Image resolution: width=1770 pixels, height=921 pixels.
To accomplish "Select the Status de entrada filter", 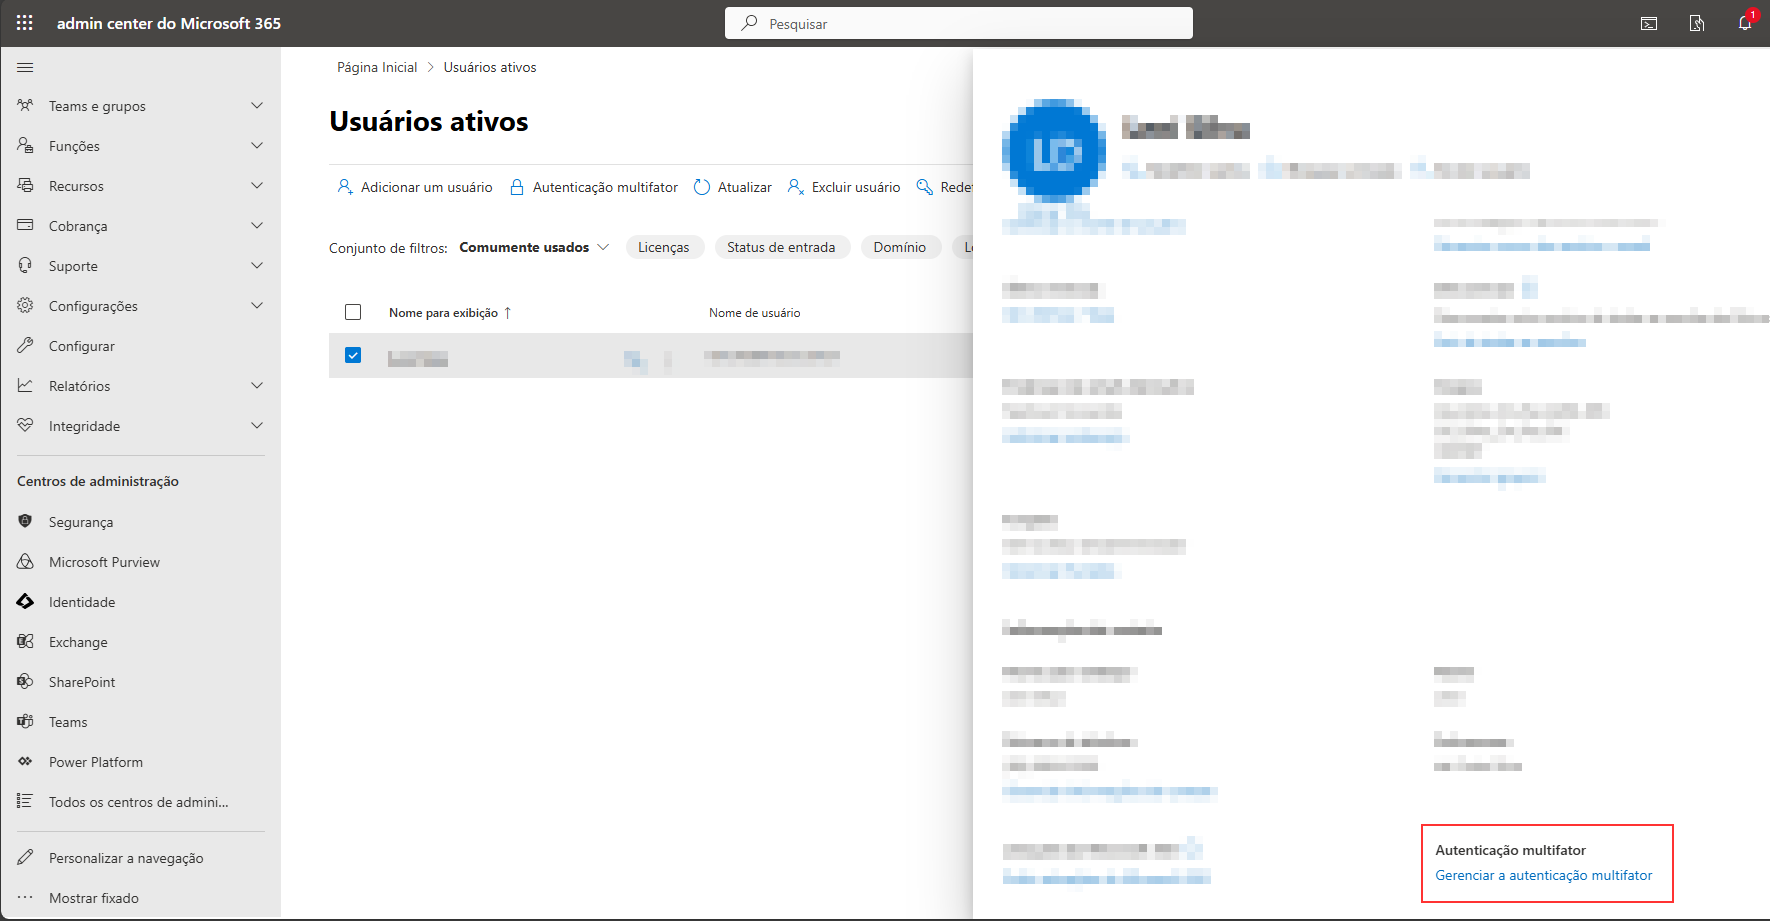I will [781, 247].
